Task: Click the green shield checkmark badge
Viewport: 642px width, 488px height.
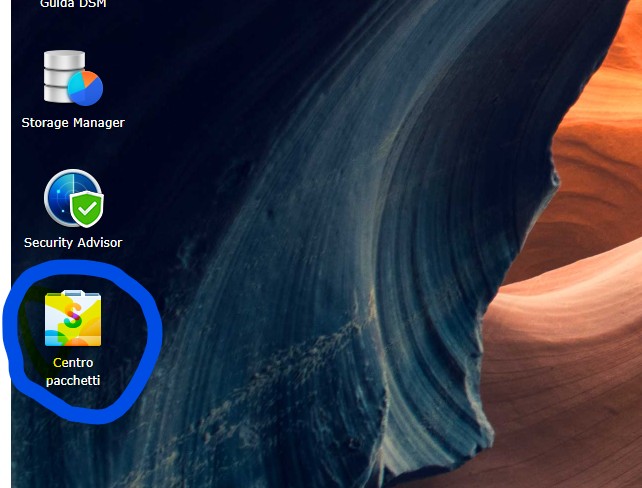Action: [89, 209]
